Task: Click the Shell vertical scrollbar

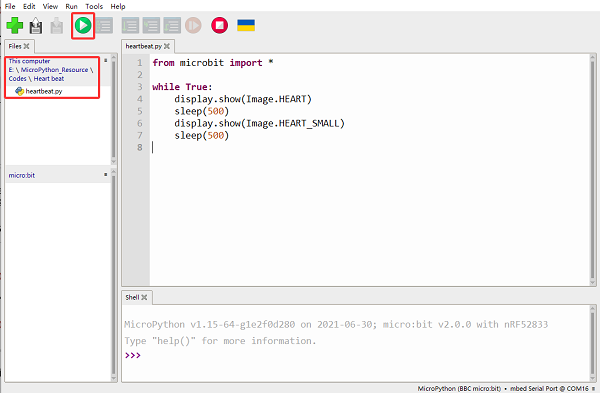Action: (x=593, y=343)
